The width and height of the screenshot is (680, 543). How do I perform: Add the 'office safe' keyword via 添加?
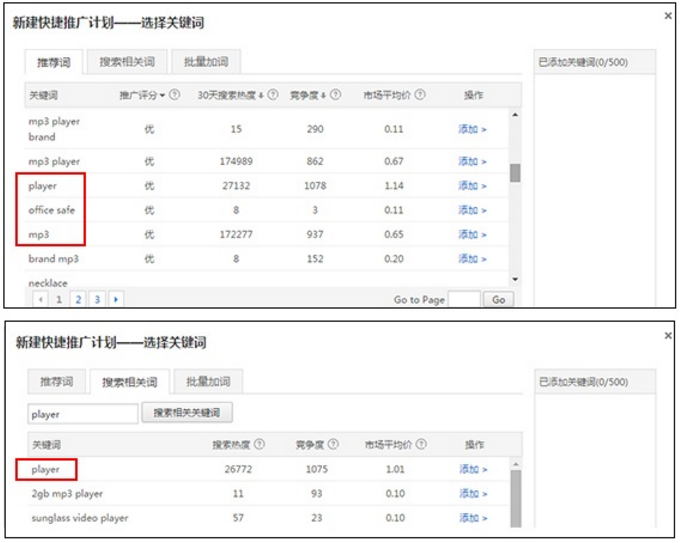[x=472, y=210]
